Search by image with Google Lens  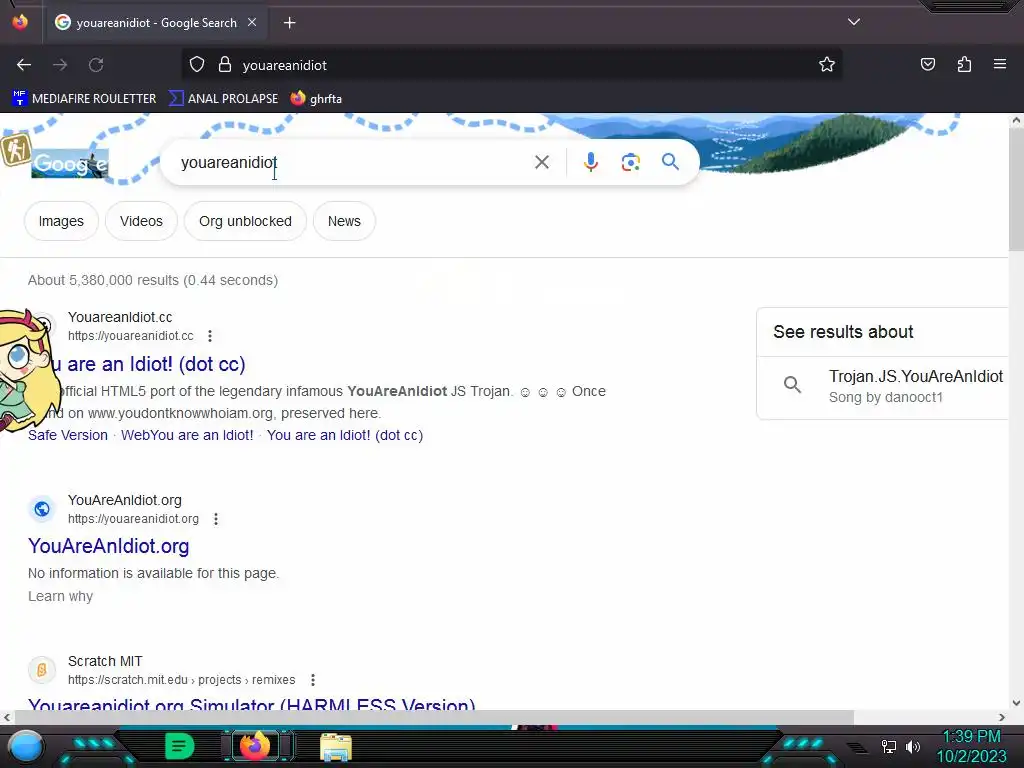pyautogui.click(x=630, y=162)
